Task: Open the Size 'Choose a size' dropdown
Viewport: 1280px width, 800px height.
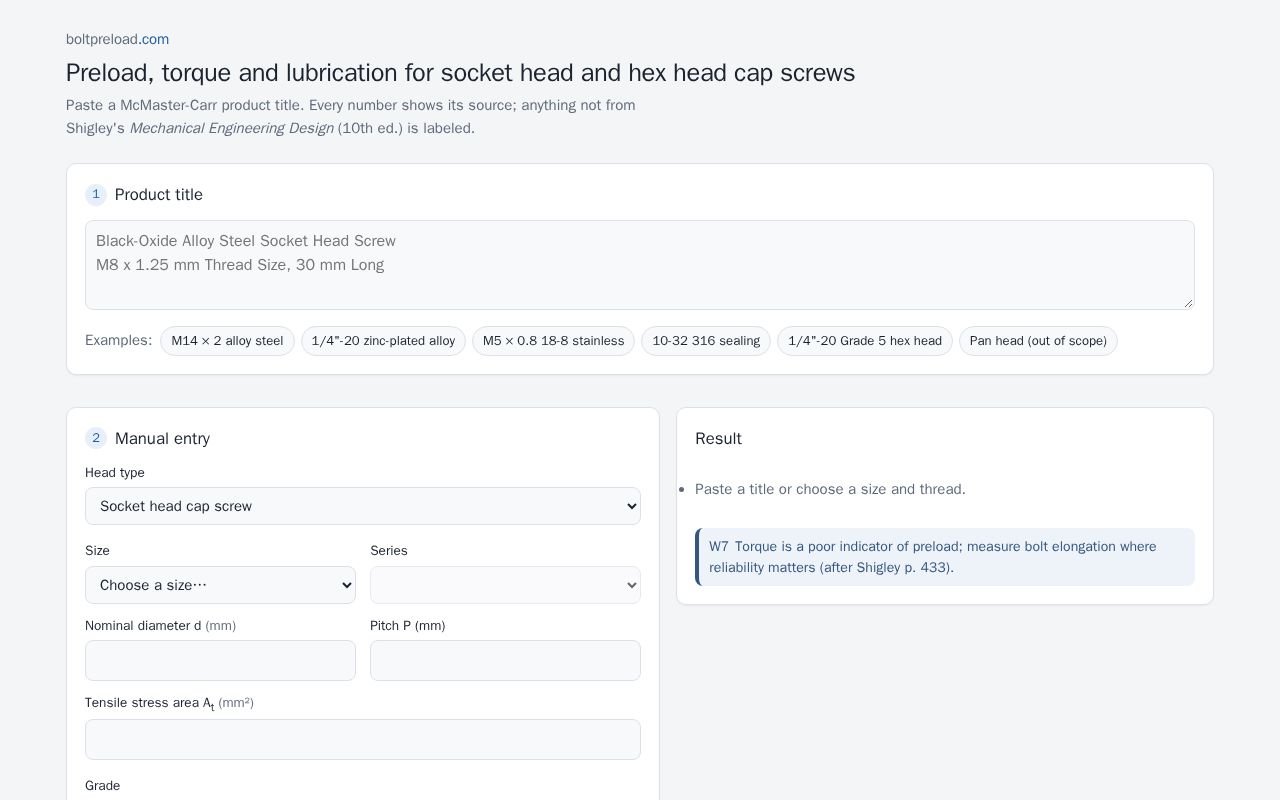Action: (x=220, y=585)
